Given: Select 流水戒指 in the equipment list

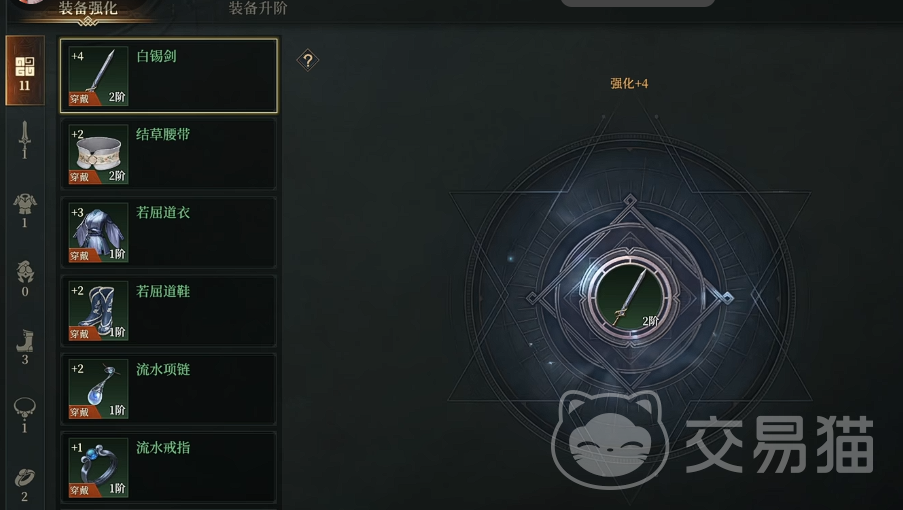Looking at the screenshot, I should pos(169,467).
